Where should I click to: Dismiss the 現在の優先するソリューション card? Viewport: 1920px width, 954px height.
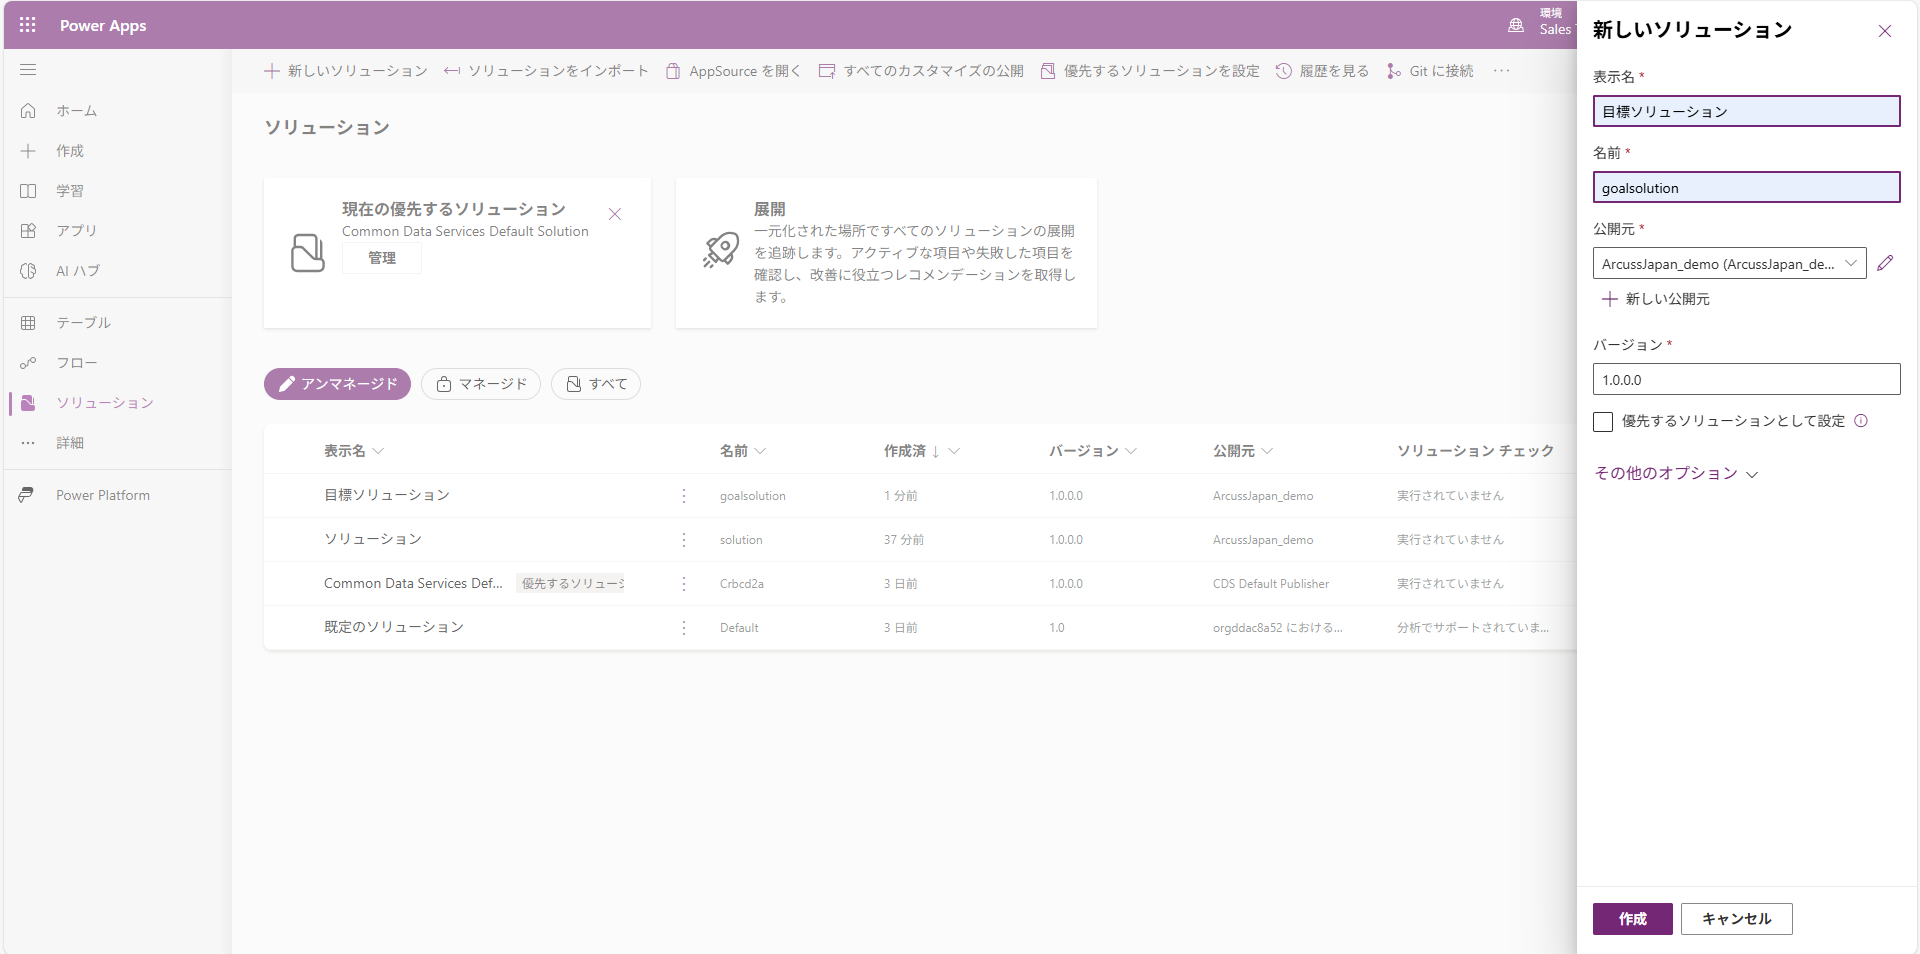pos(615,214)
